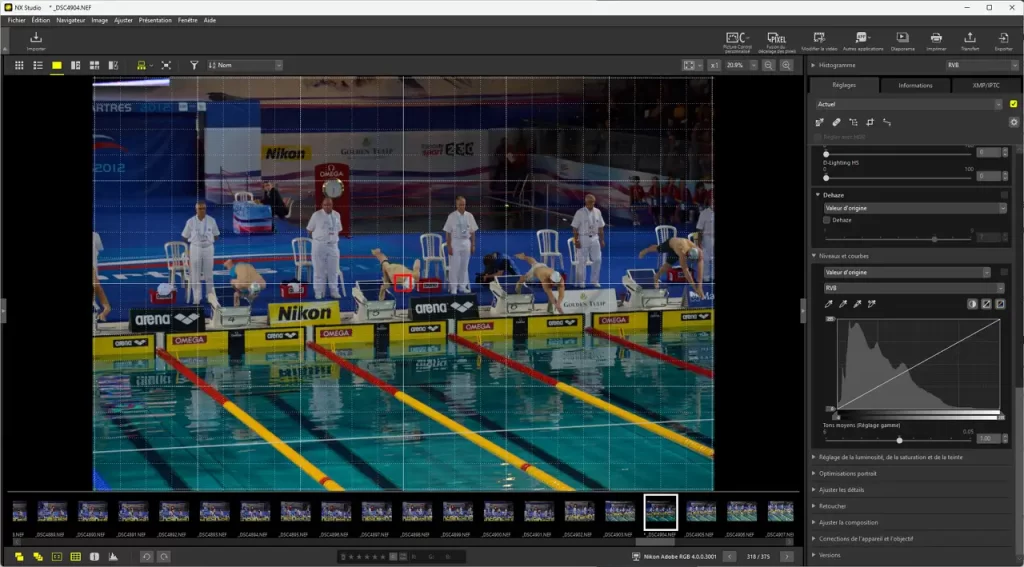1024x567 pixels.
Task: Open the Nom sort dropdown
Action: (x=245, y=65)
